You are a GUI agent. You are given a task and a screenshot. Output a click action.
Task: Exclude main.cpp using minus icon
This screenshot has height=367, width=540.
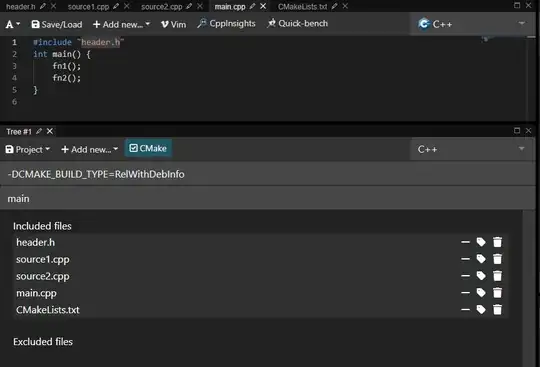[465, 293]
